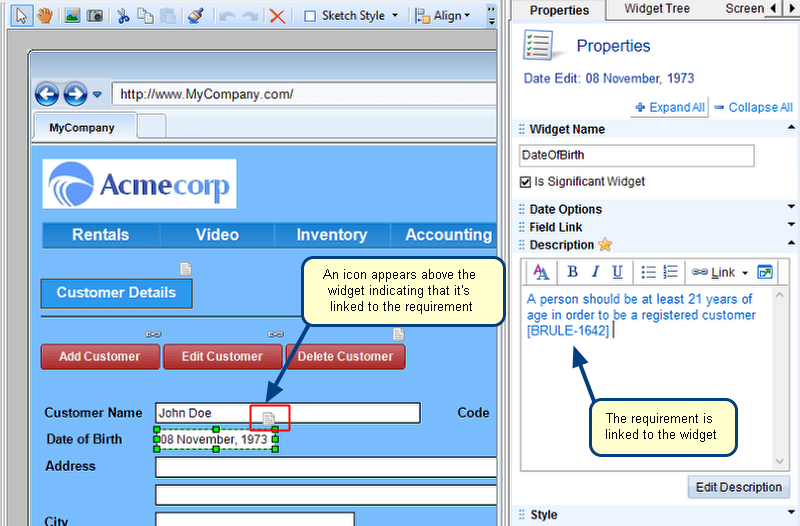Cut selection with the scissors icon

123,15
